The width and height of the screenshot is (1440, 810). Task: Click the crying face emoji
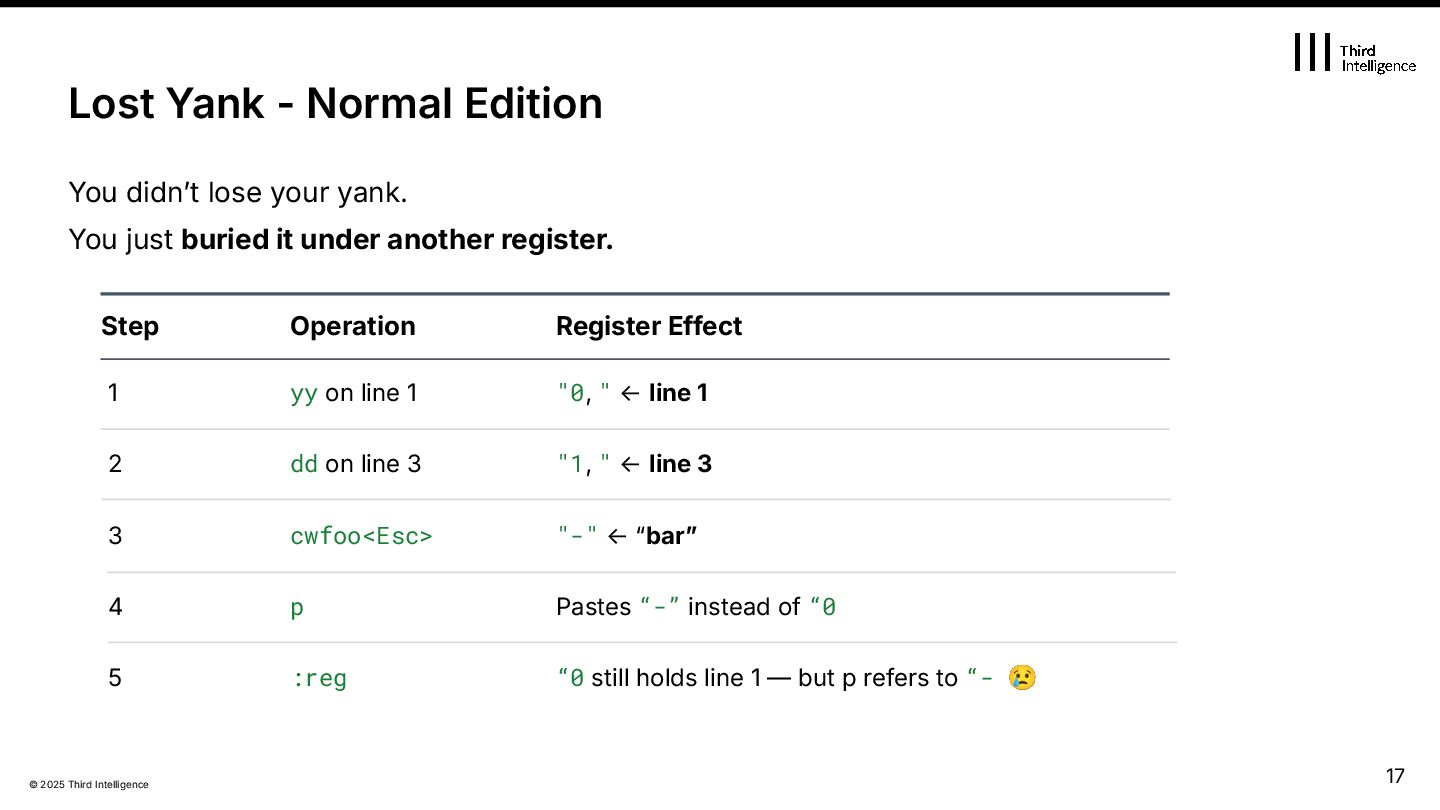click(1022, 678)
